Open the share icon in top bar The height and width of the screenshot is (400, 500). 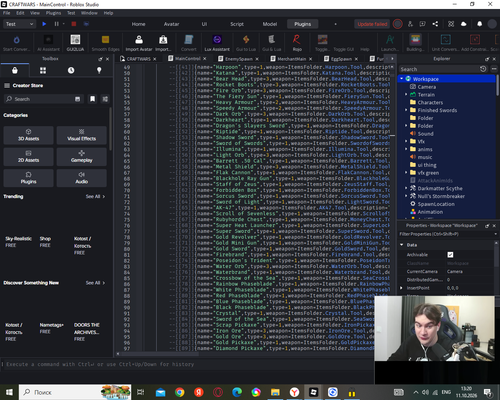pos(435,24)
